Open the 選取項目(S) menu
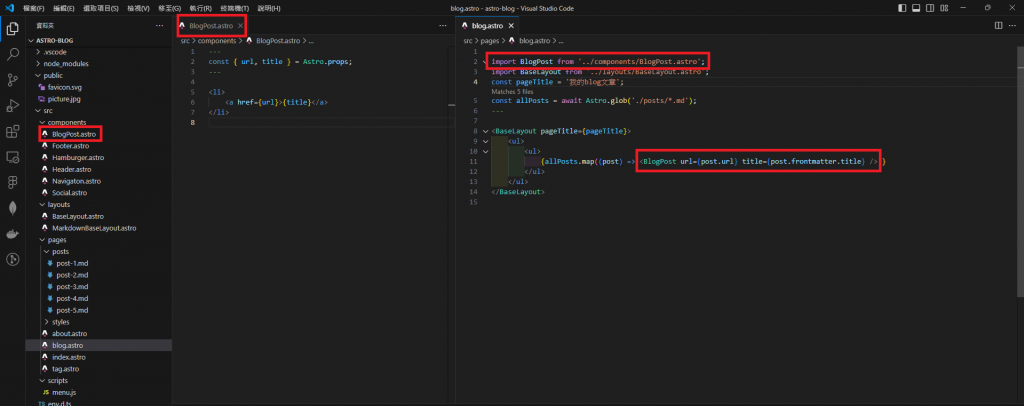 pyautogui.click(x=101, y=8)
